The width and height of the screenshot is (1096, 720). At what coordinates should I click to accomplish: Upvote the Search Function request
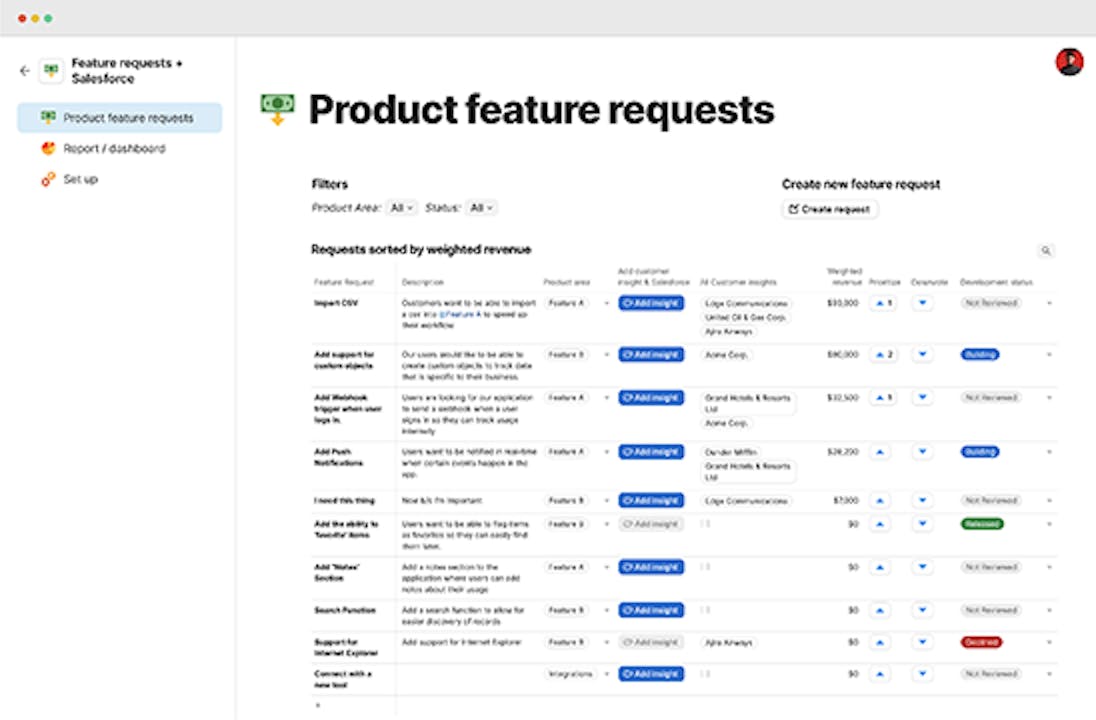[881, 610]
